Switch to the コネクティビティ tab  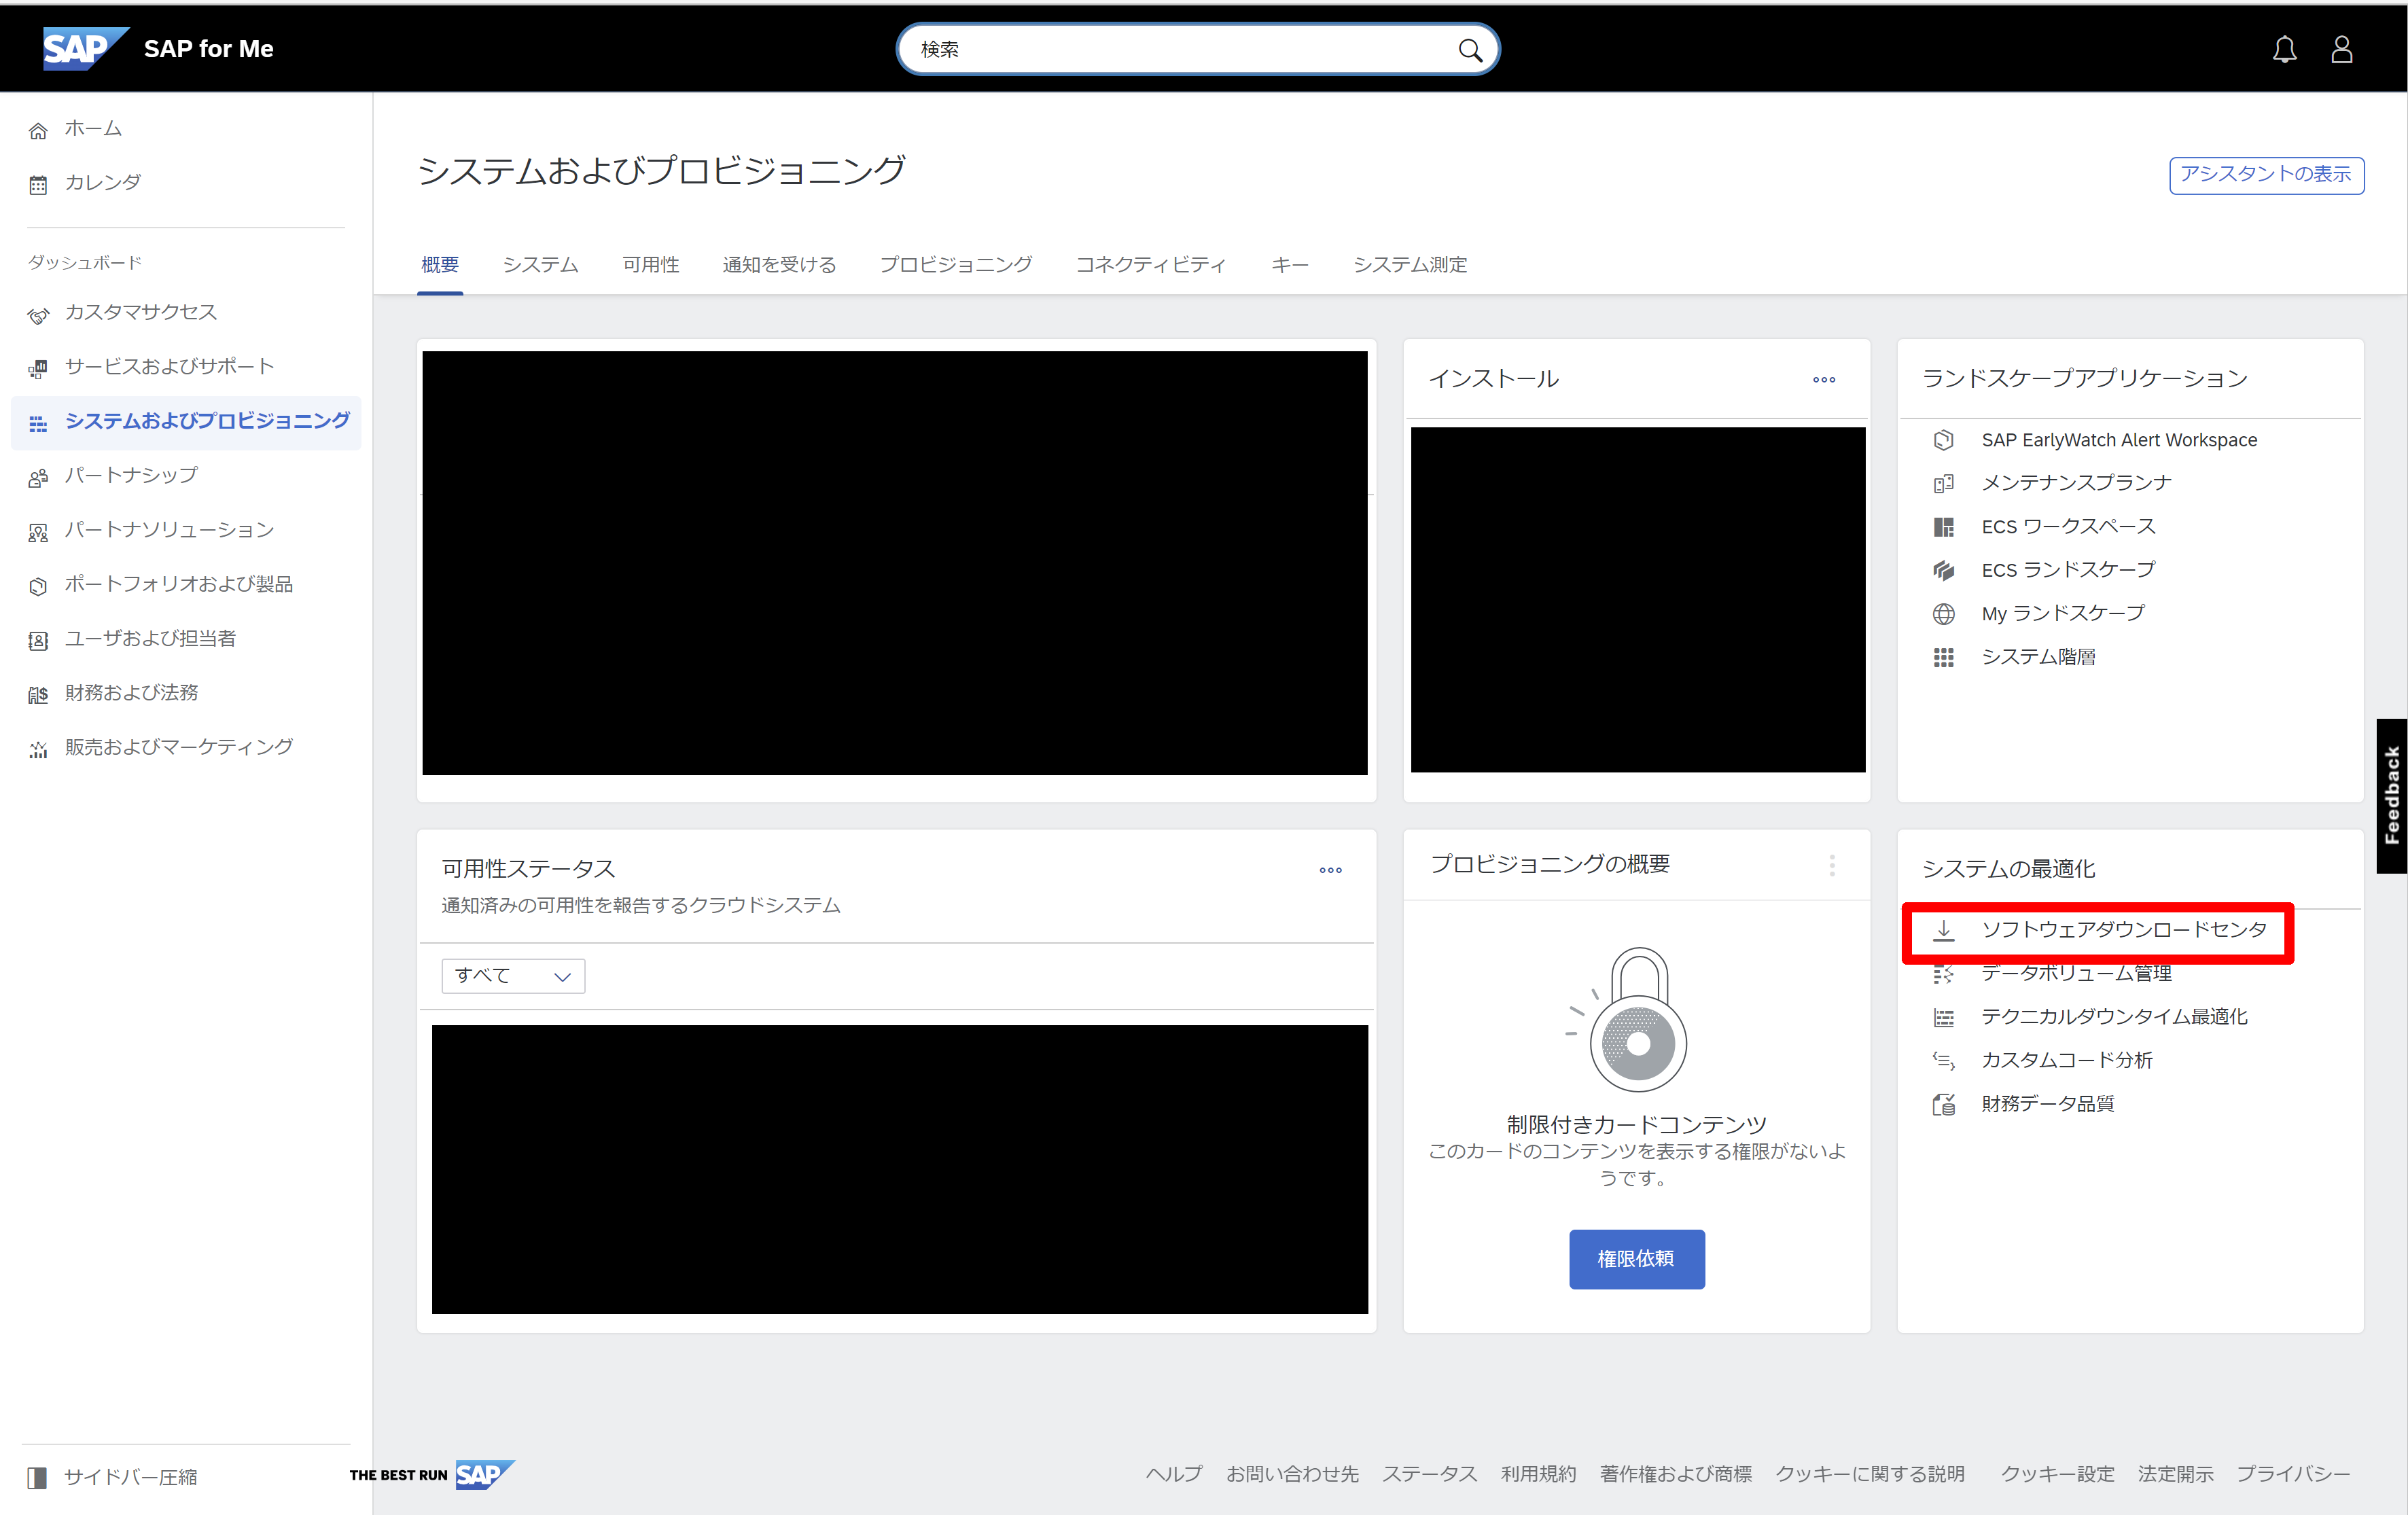(1150, 264)
